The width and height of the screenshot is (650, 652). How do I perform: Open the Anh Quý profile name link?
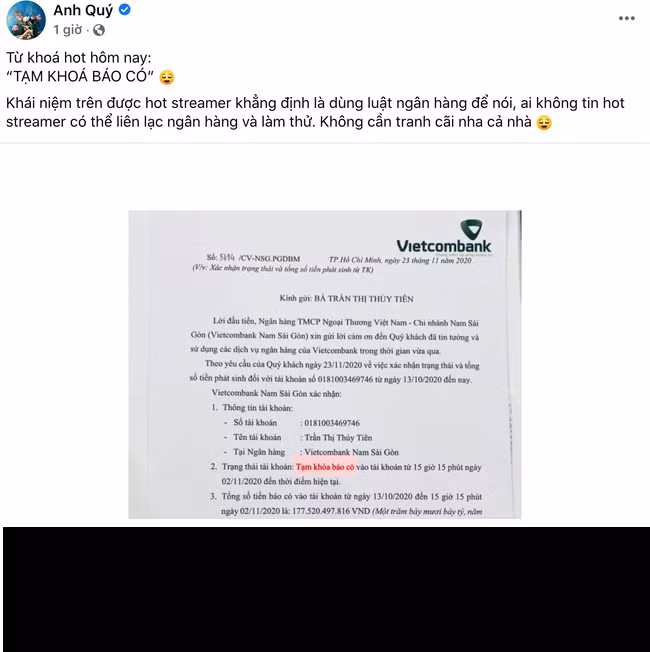click(83, 10)
